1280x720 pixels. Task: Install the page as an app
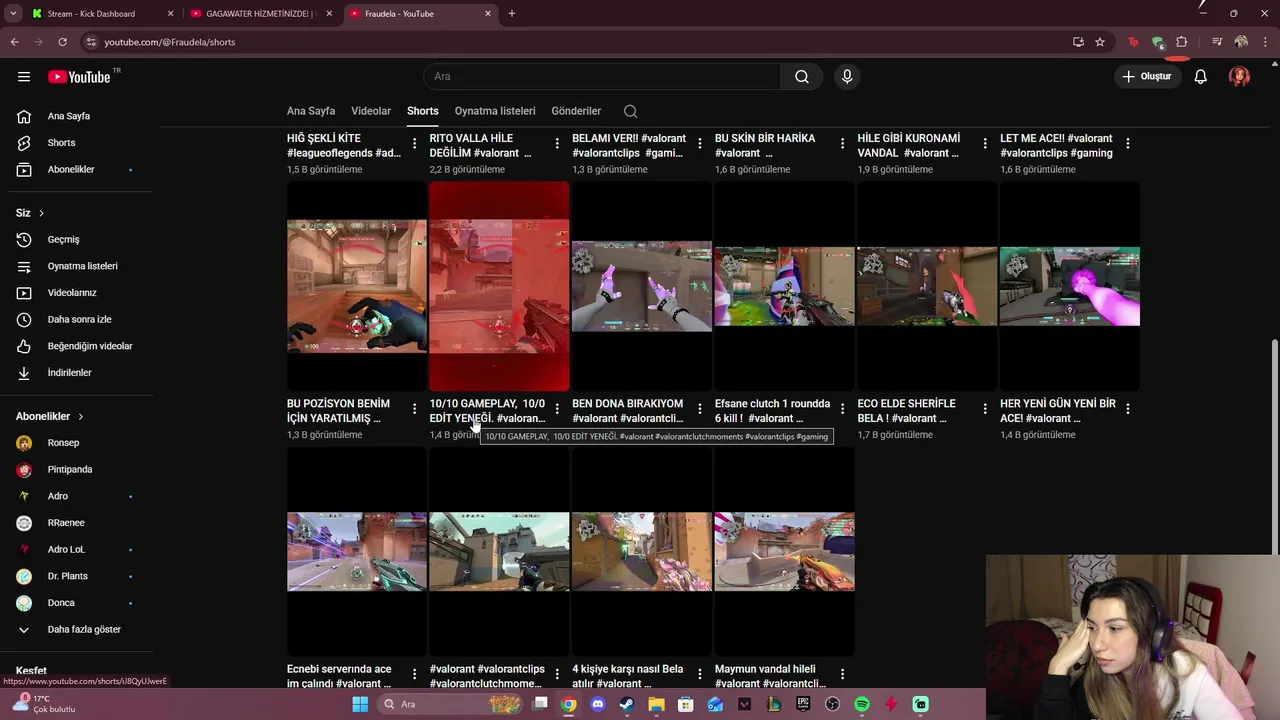[x=1078, y=42]
